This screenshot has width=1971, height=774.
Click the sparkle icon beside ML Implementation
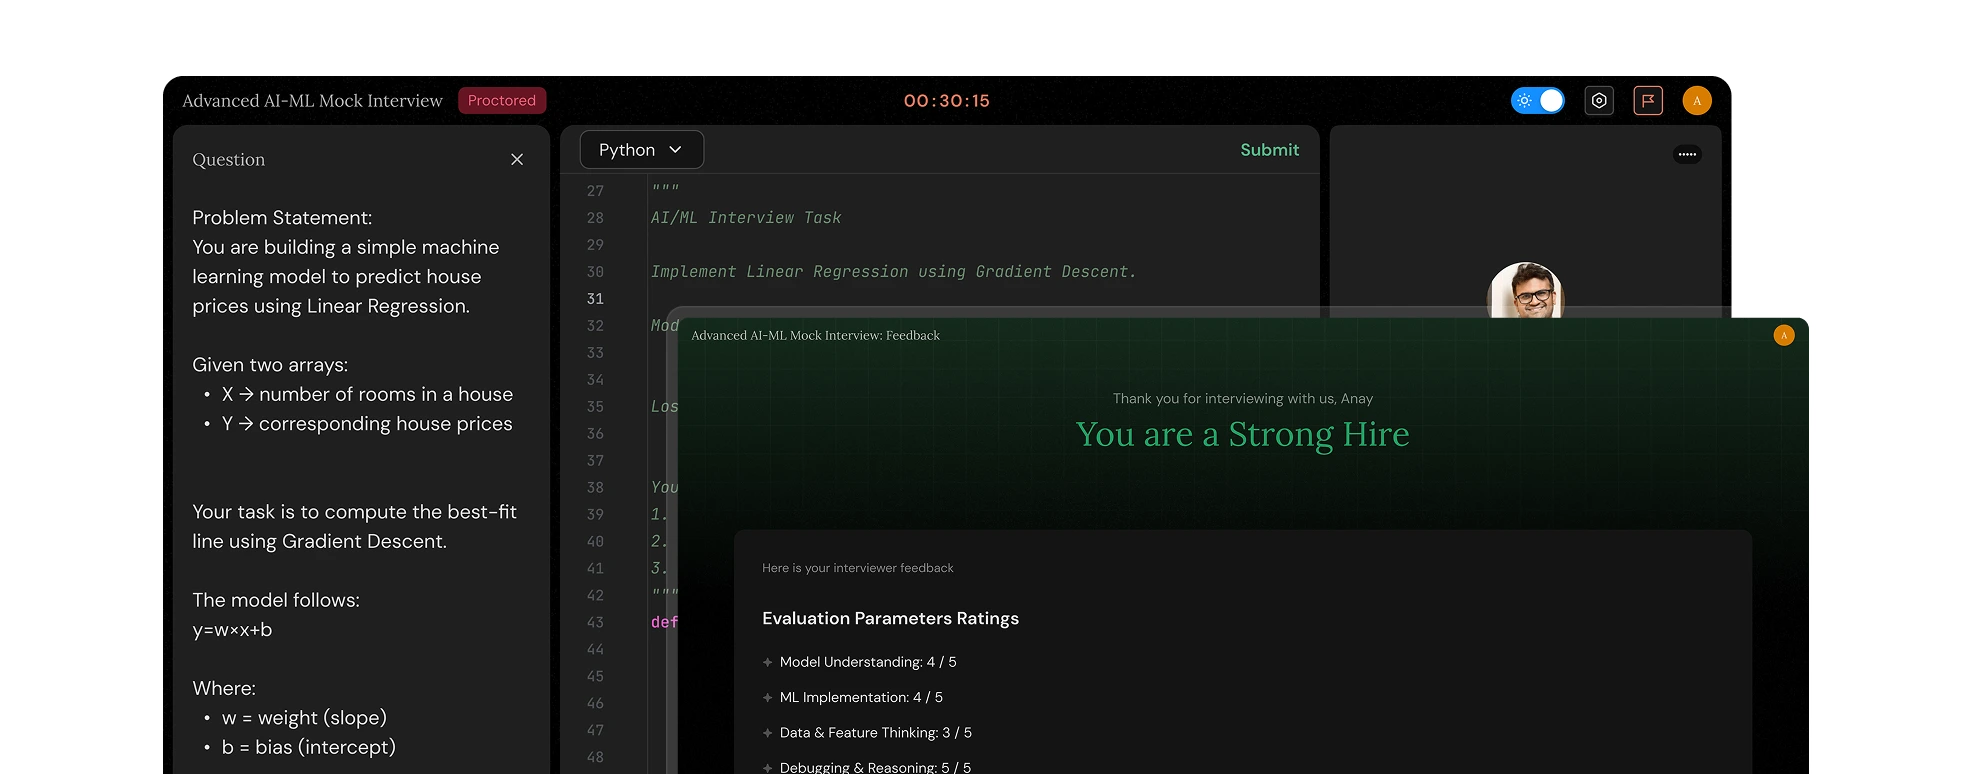[768, 698]
